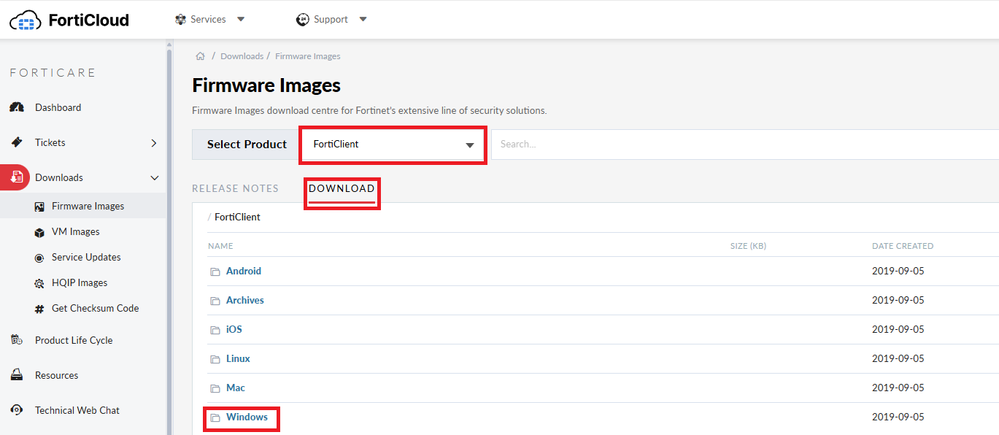Click the Tickets tag icon
999x435 pixels.
click(17, 143)
